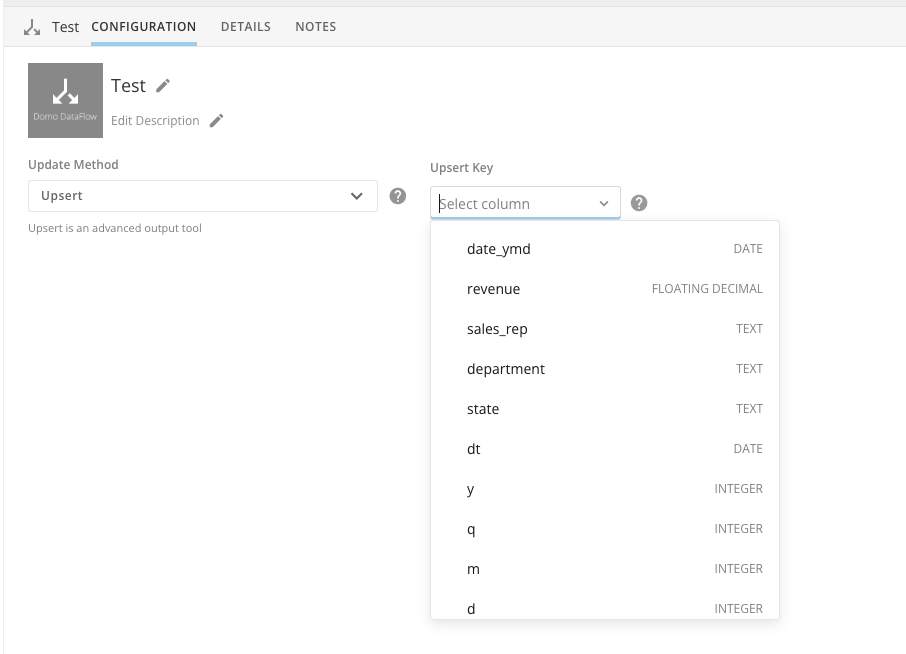Click the Update Method label
Image resolution: width=906 pixels, height=654 pixels.
[x=73, y=165]
